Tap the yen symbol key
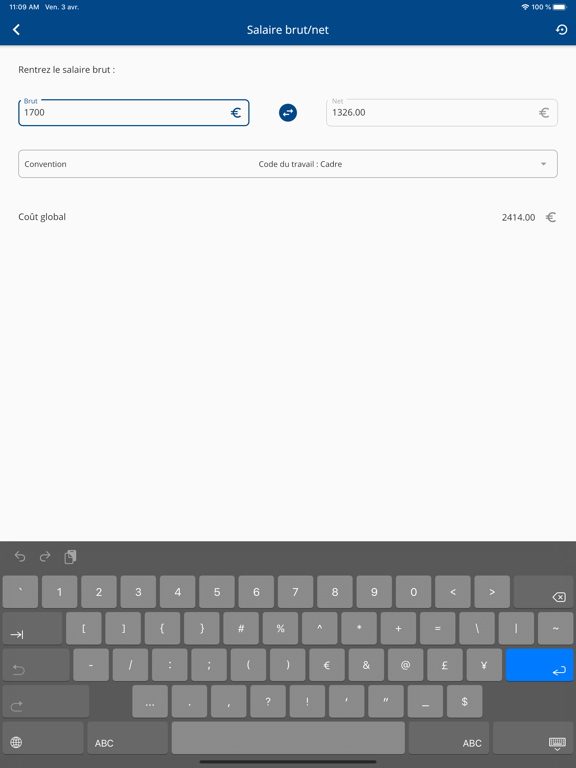 pyautogui.click(x=484, y=665)
